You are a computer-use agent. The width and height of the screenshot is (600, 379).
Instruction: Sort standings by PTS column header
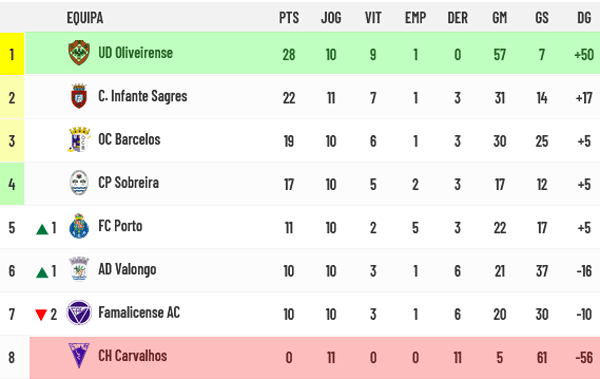click(289, 18)
